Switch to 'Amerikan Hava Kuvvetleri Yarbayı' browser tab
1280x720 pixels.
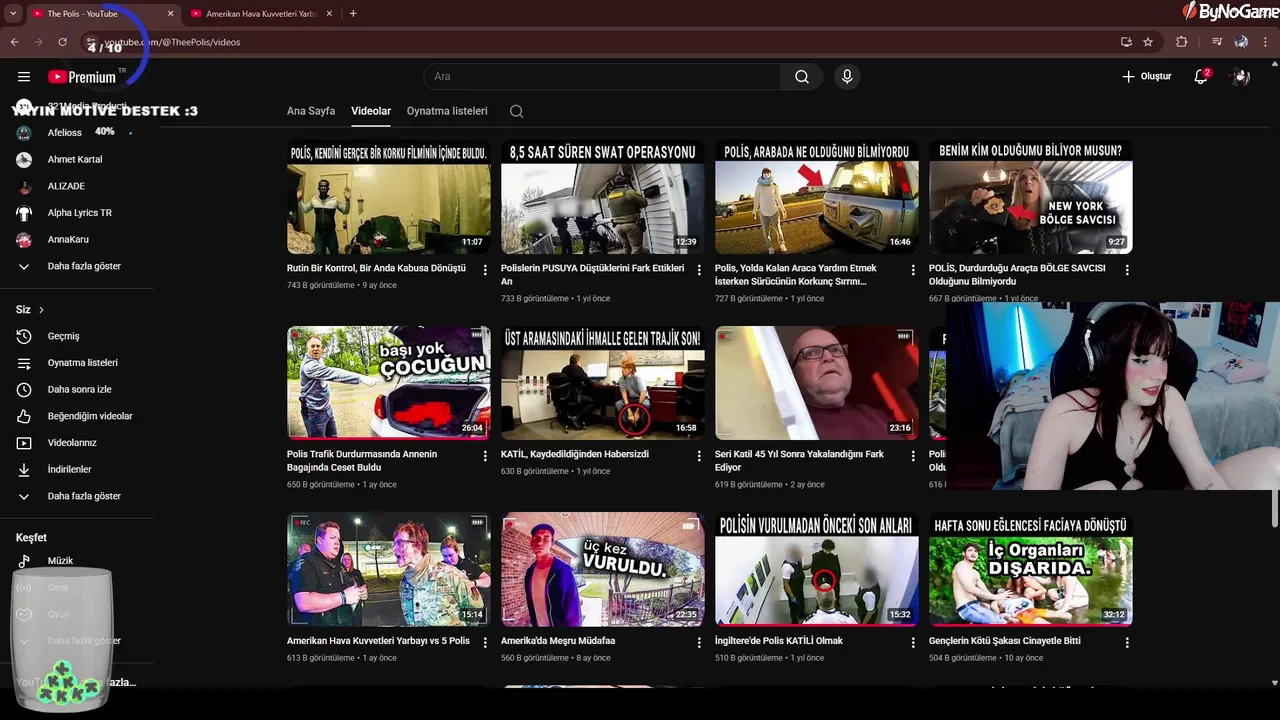pyautogui.click(x=260, y=14)
